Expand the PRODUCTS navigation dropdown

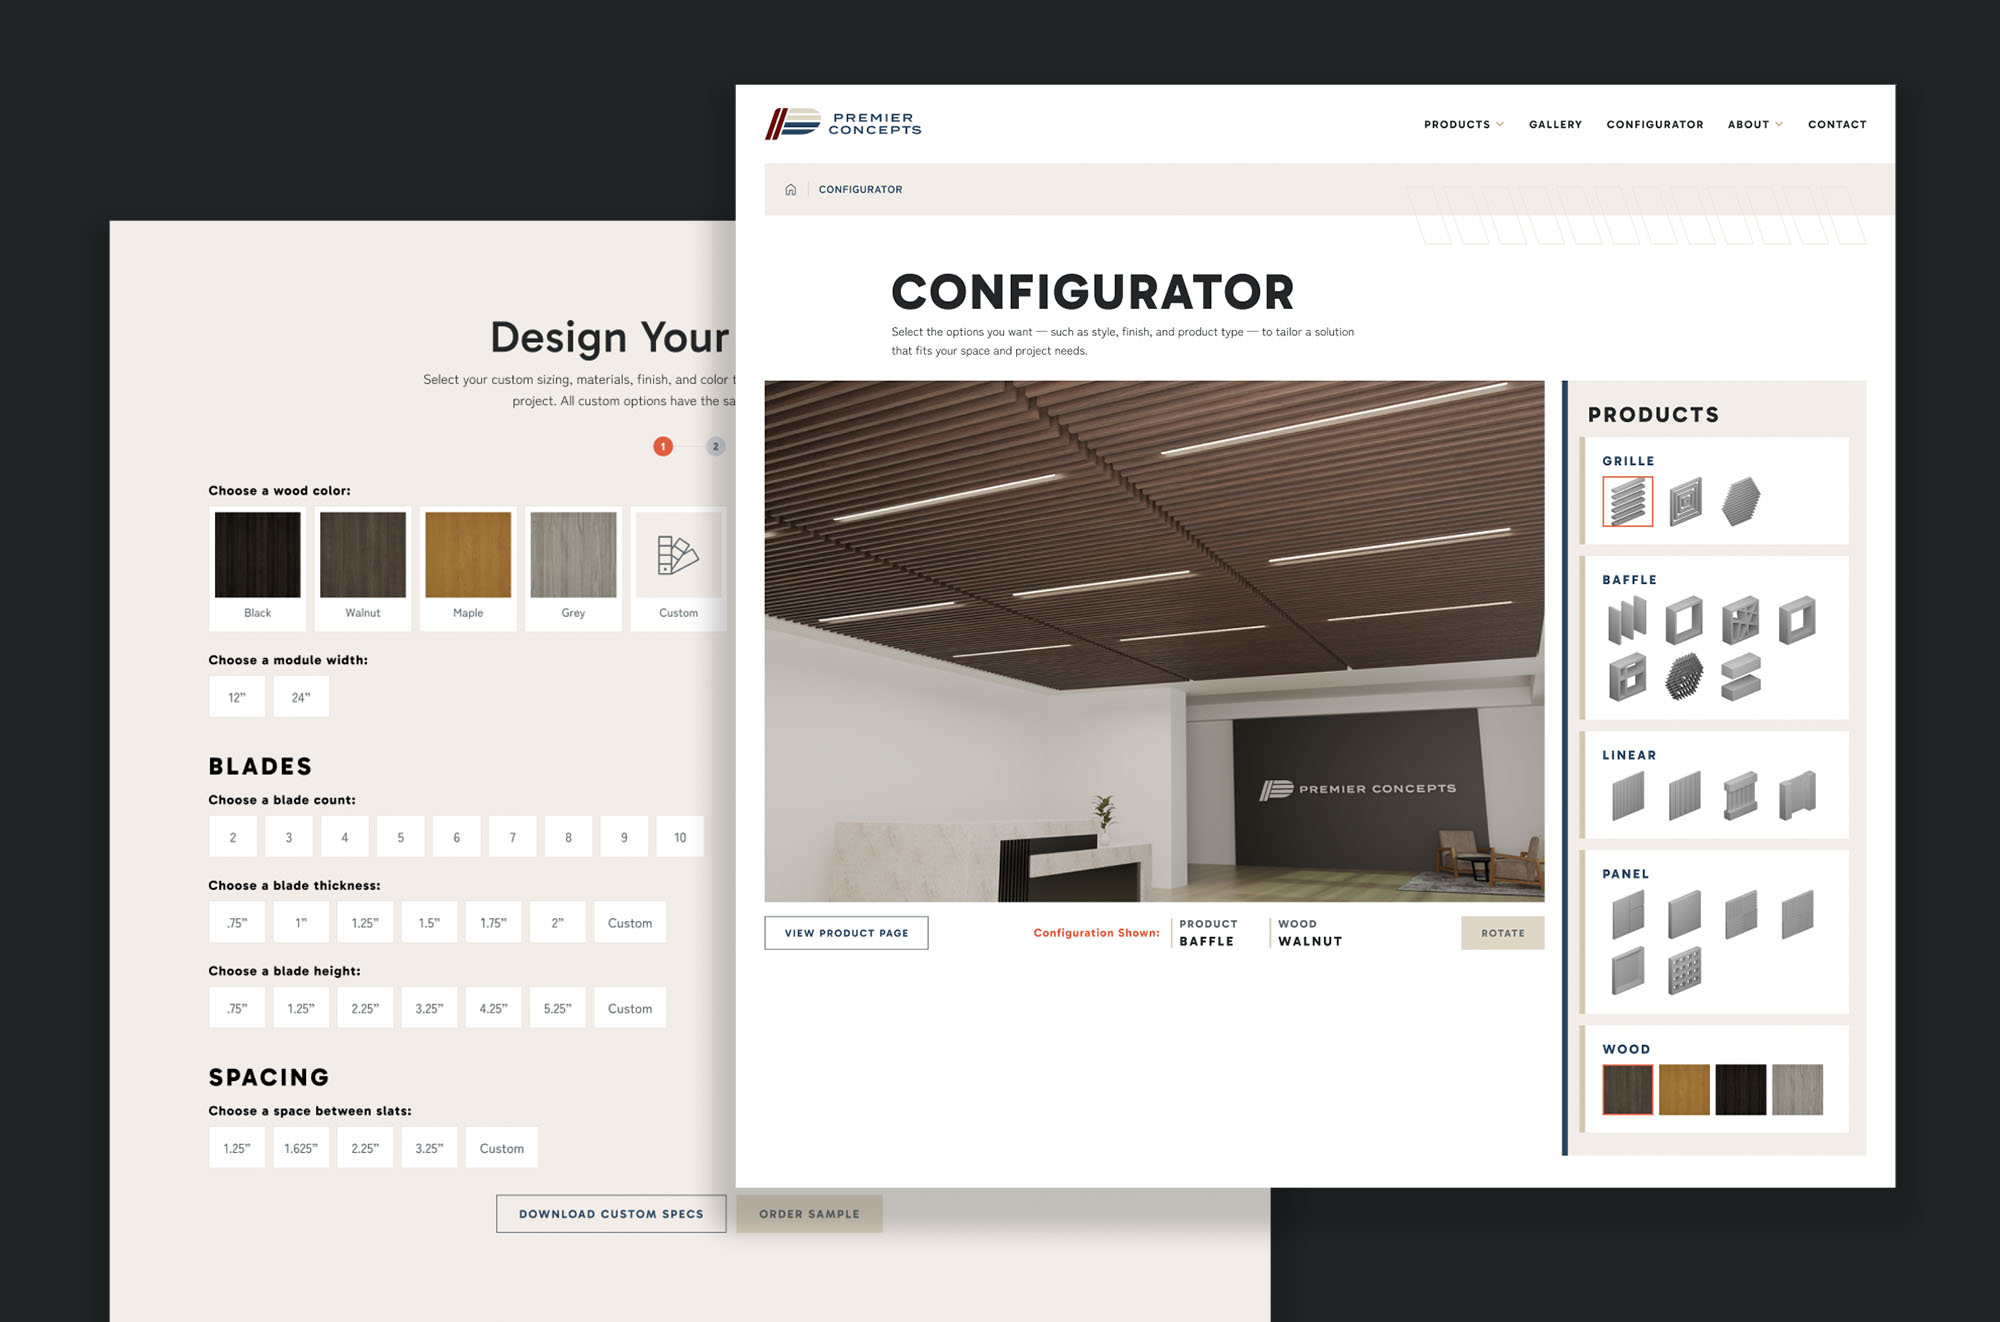coord(1462,124)
